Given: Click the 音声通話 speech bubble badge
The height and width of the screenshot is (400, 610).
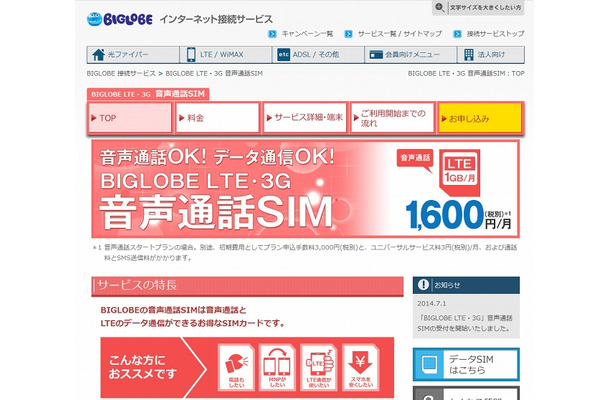Looking at the screenshot, I should pos(415,160).
